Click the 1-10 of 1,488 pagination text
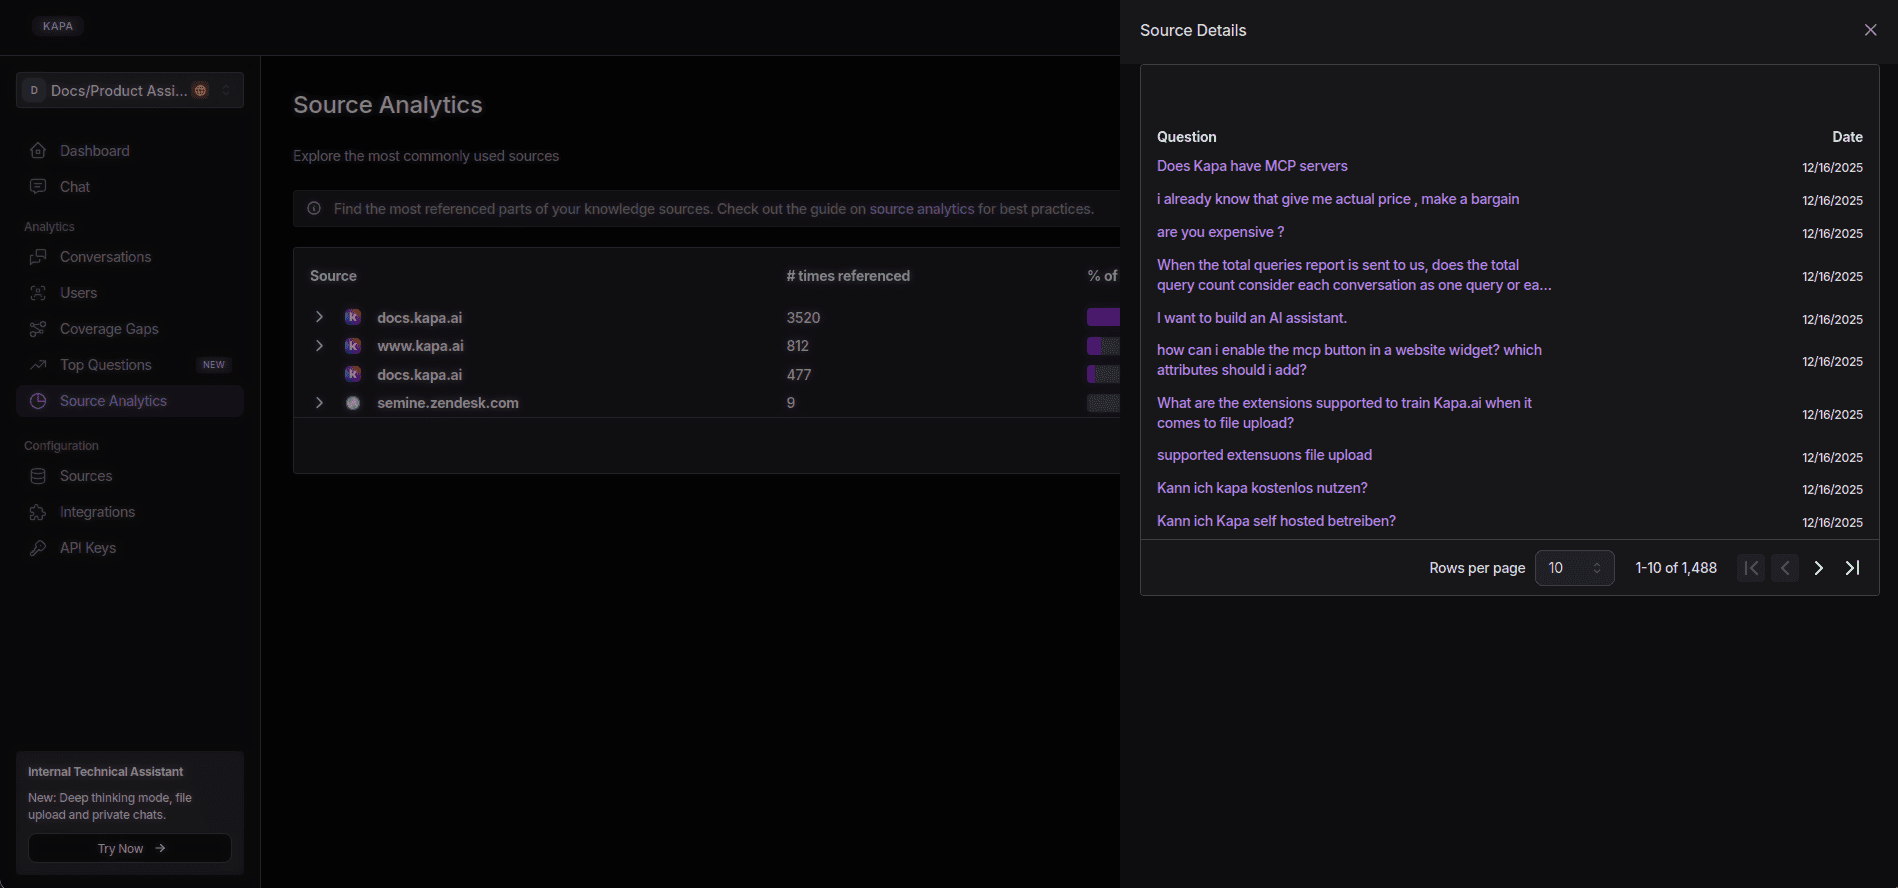1898x888 pixels. click(1676, 568)
